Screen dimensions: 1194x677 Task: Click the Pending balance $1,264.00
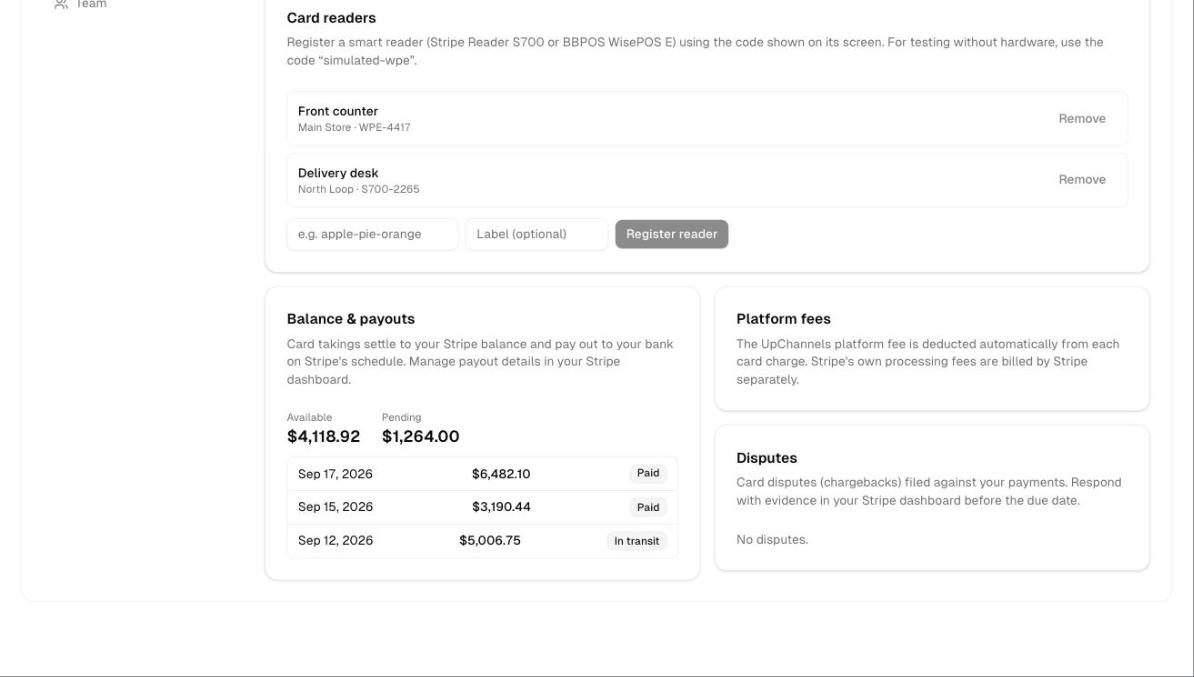tap(420, 436)
